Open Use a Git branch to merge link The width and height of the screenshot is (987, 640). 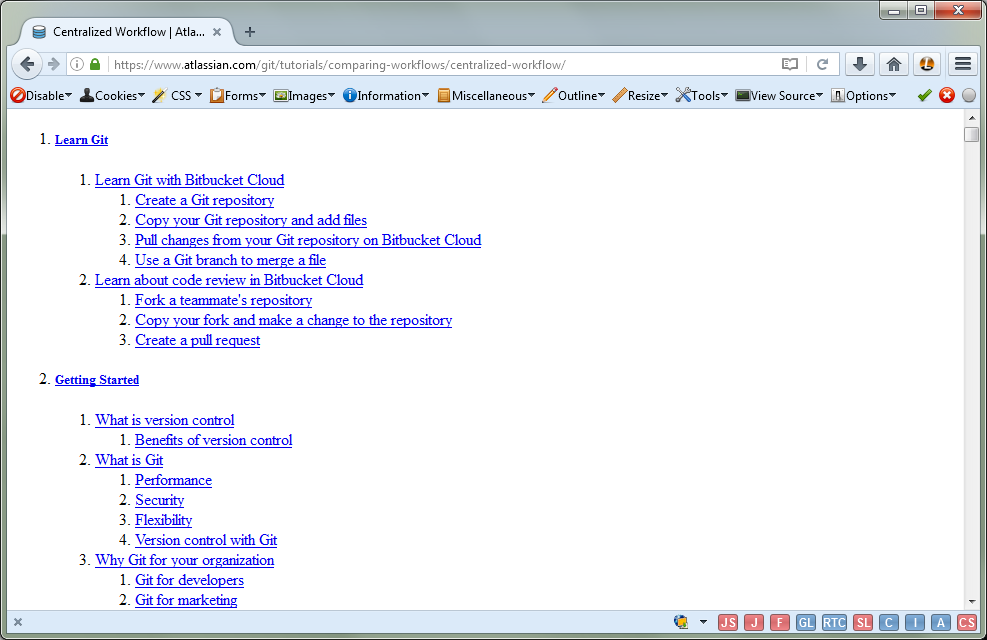[230, 261]
